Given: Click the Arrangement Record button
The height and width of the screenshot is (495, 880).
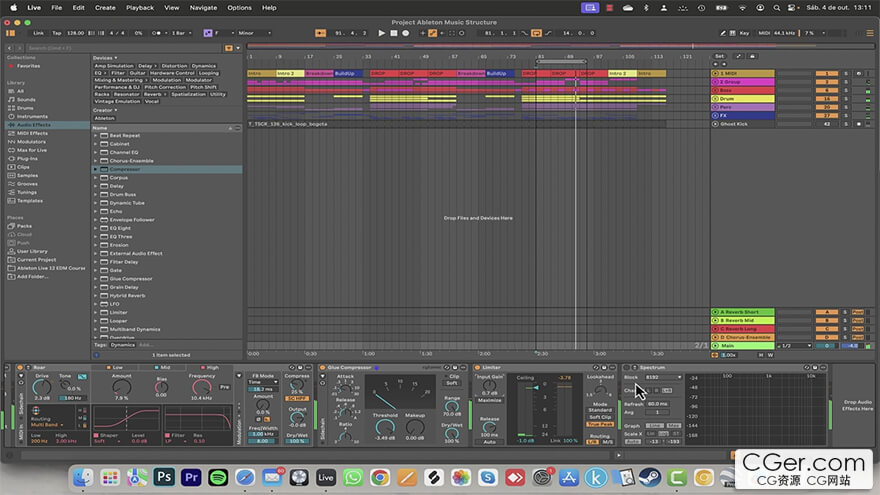Looking at the screenshot, I should tap(406, 33).
